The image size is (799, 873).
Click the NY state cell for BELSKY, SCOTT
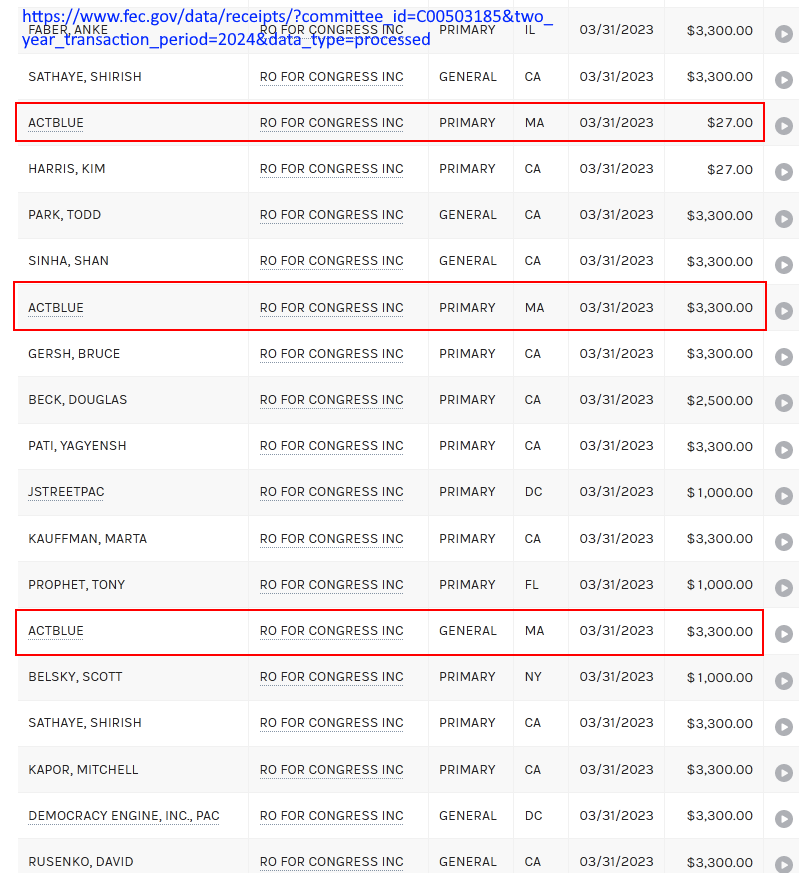[x=533, y=676]
